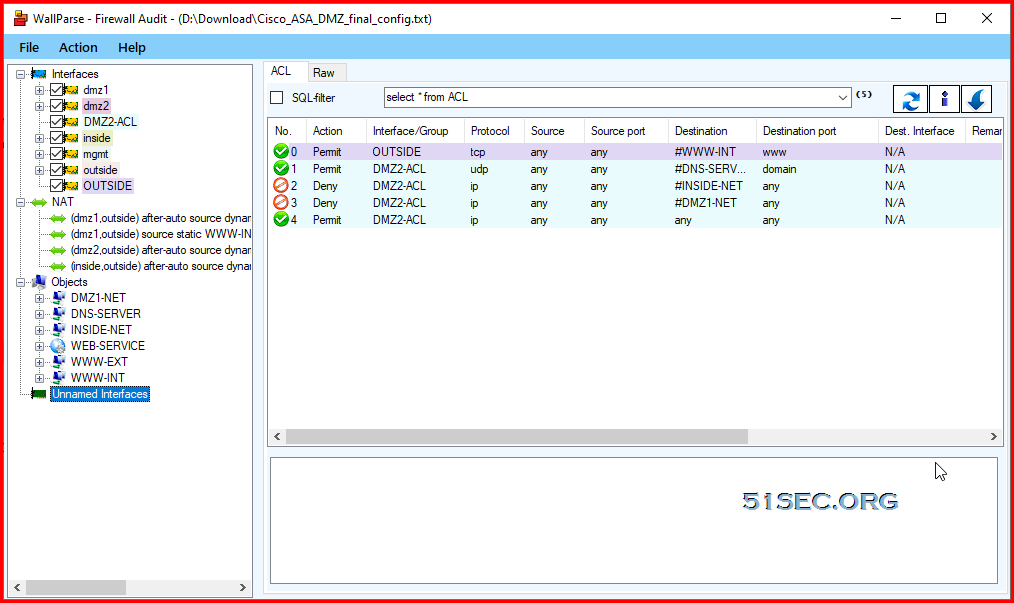Open the Help menu
Screen dimensions: 1014x603
tap(132, 47)
